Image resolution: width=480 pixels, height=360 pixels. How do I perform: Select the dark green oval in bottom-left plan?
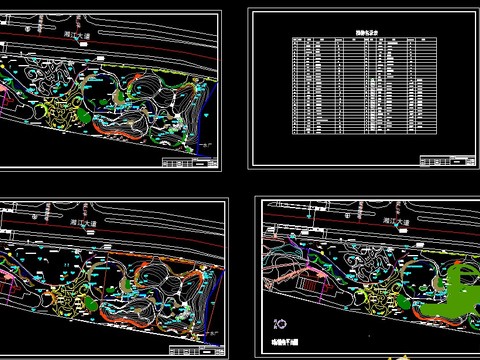point(91,303)
